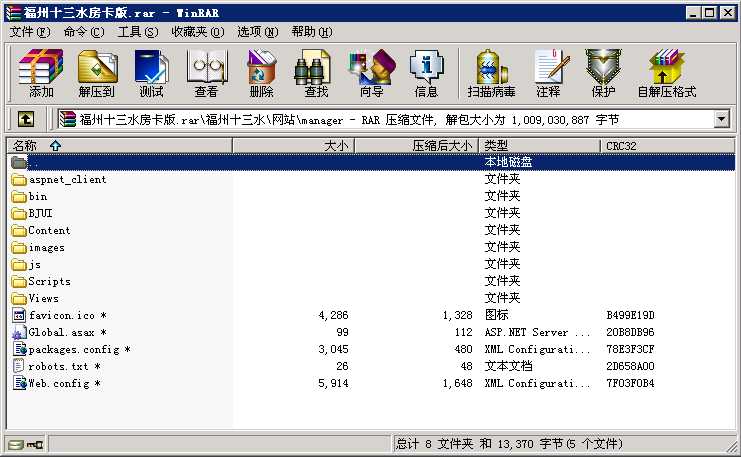
Task: Click the 查看 (View) toolbar icon
Action: coord(207,73)
